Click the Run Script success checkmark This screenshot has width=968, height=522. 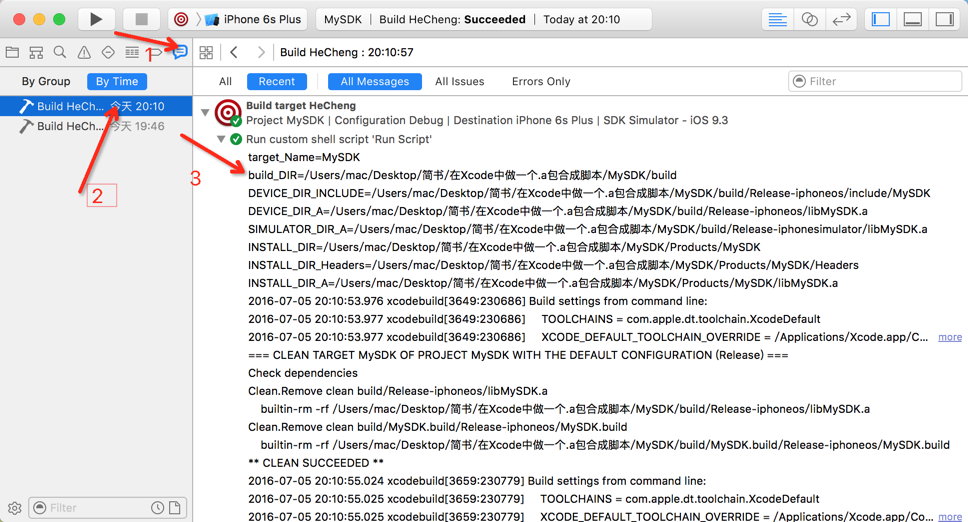coord(236,139)
